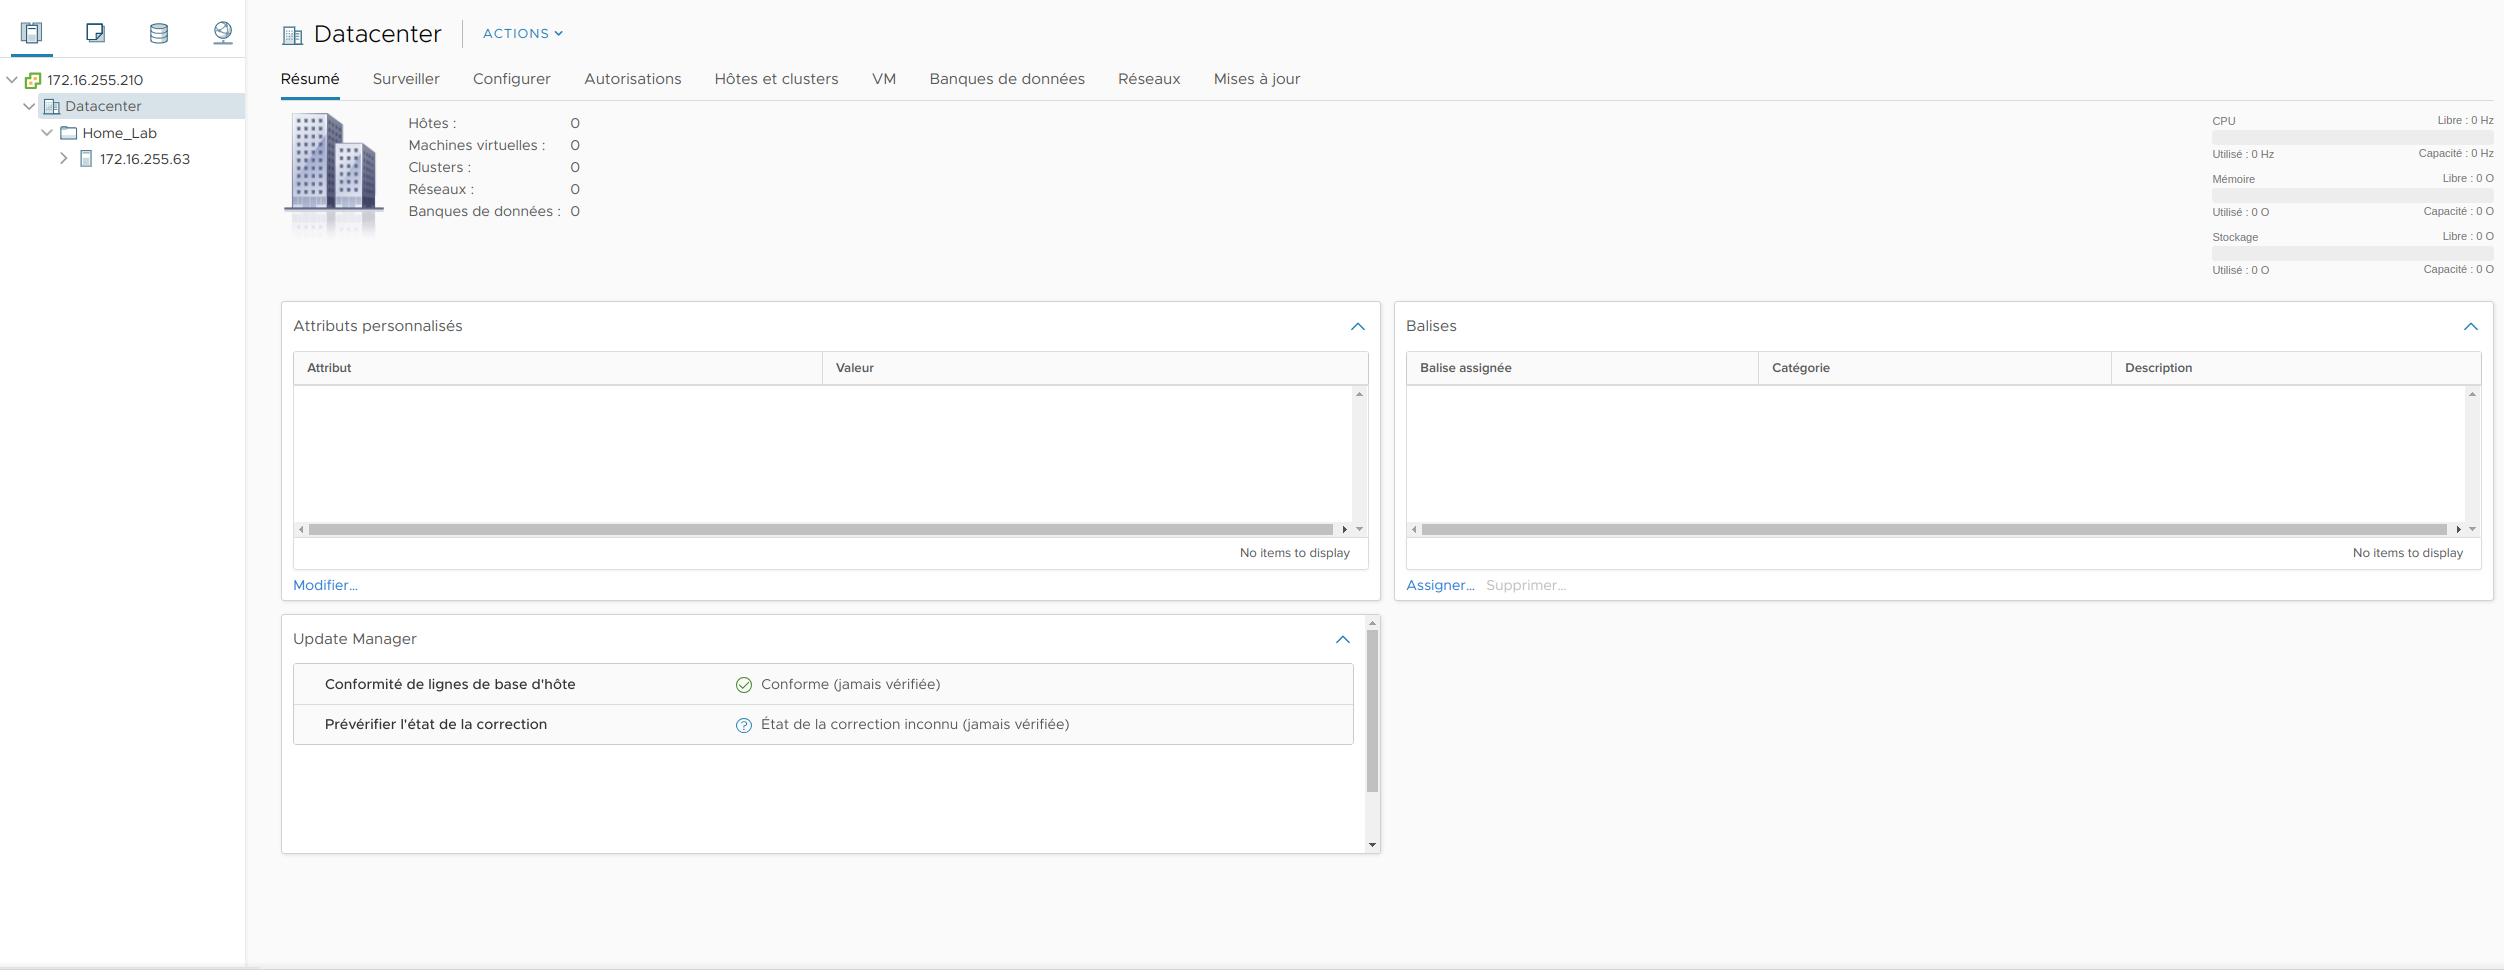Image resolution: width=2504 pixels, height=976 pixels.
Task: Switch to the Réseaux tab
Action: point(1149,79)
